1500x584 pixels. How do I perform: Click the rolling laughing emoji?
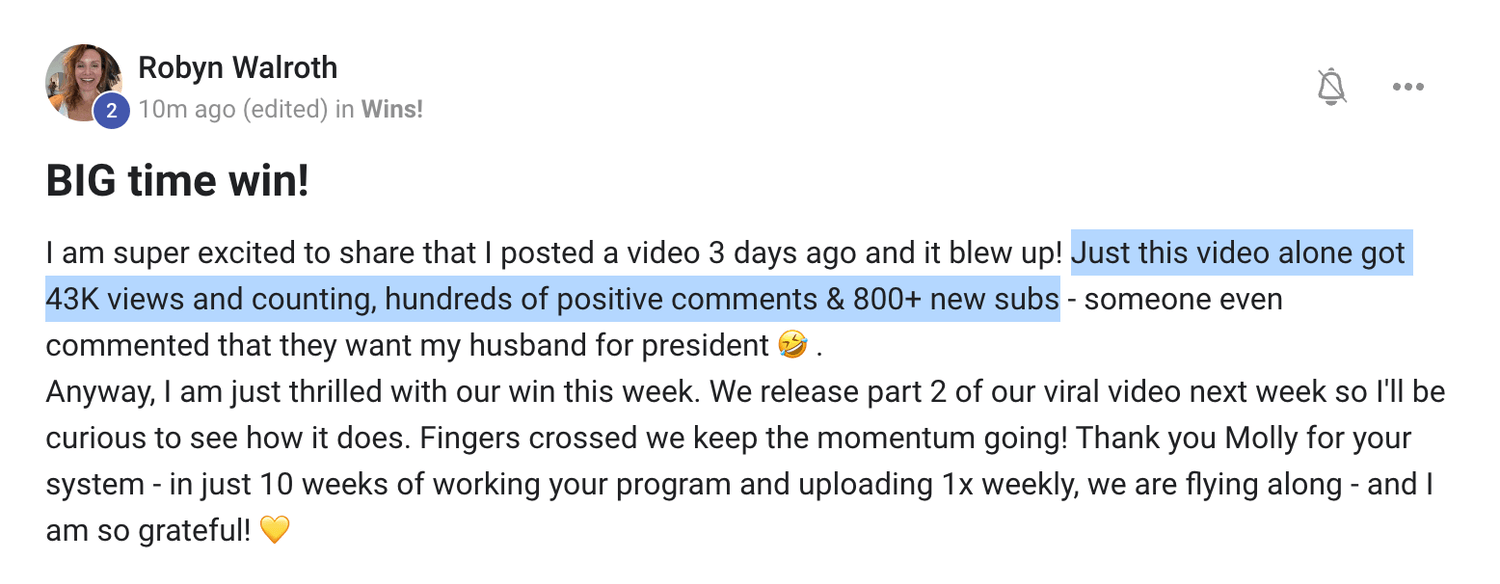tap(790, 346)
